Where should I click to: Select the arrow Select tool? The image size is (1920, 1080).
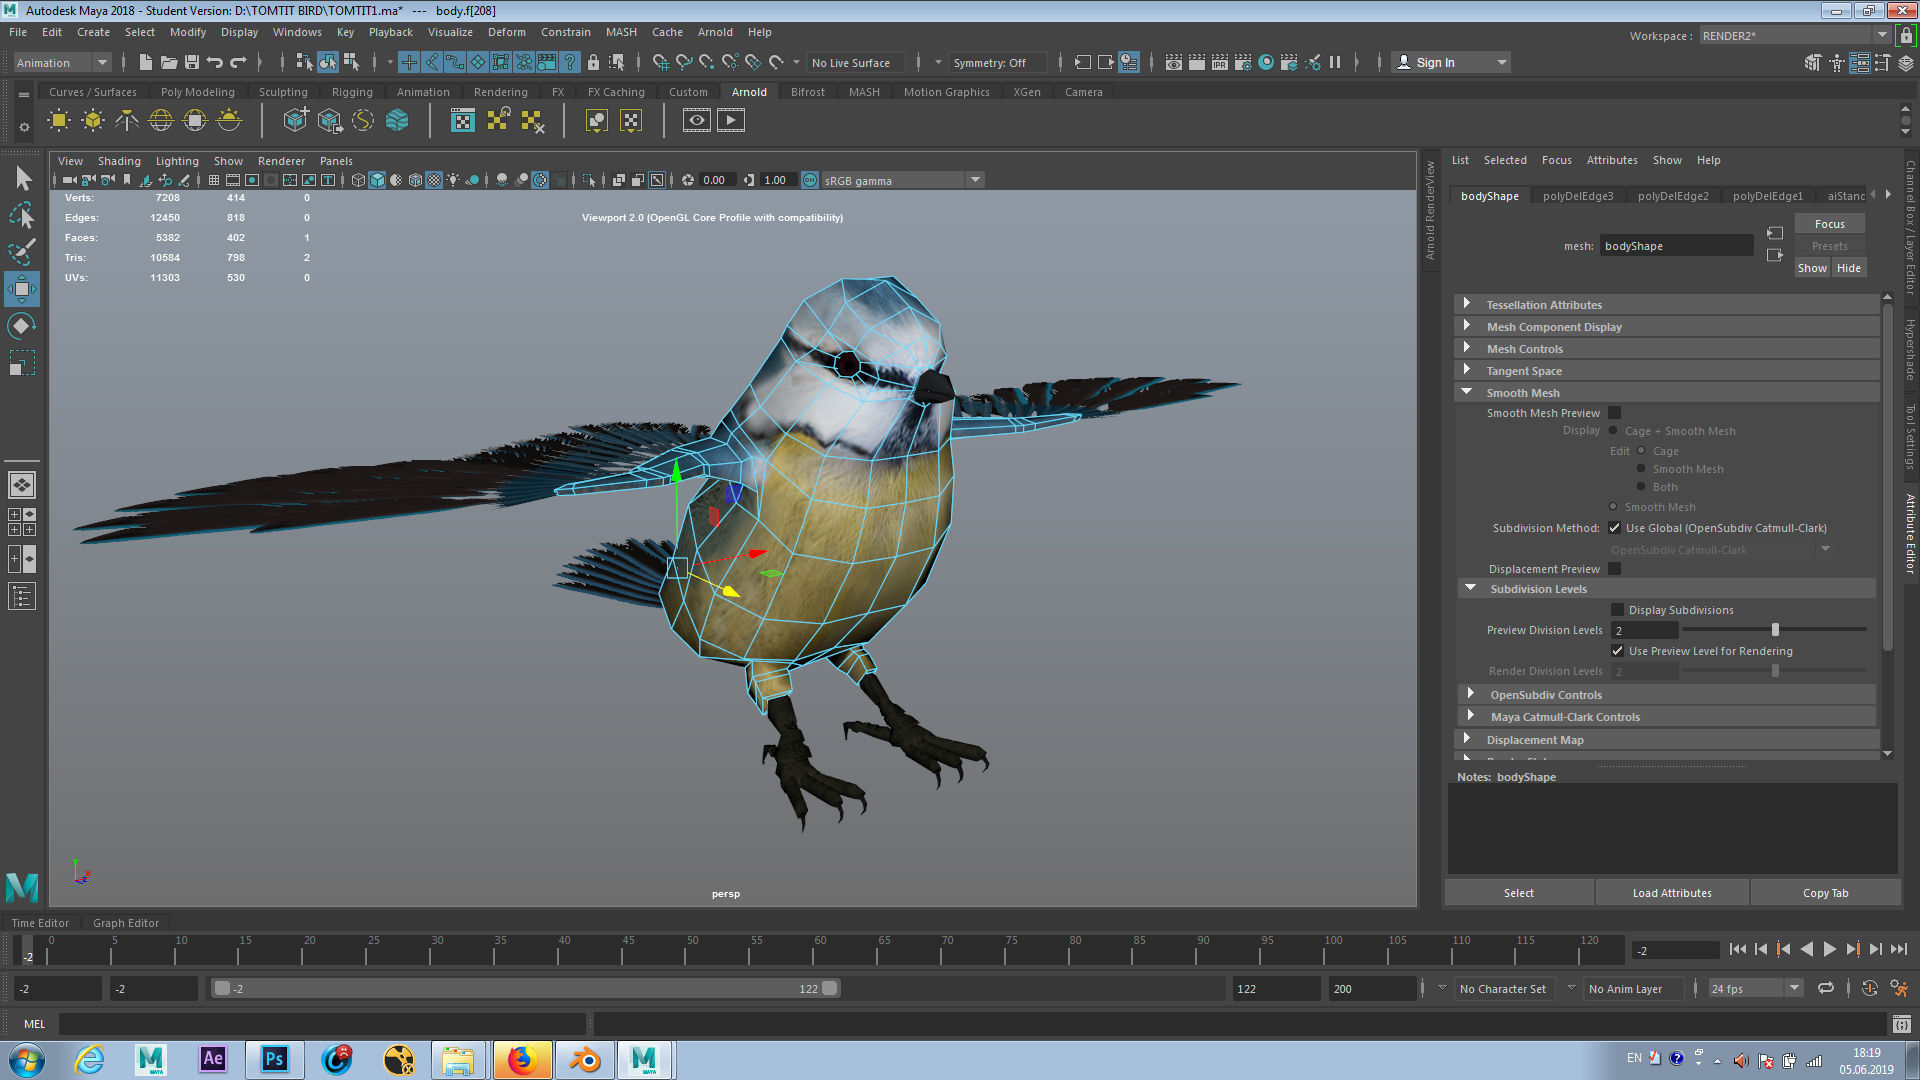[x=22, y=179]
